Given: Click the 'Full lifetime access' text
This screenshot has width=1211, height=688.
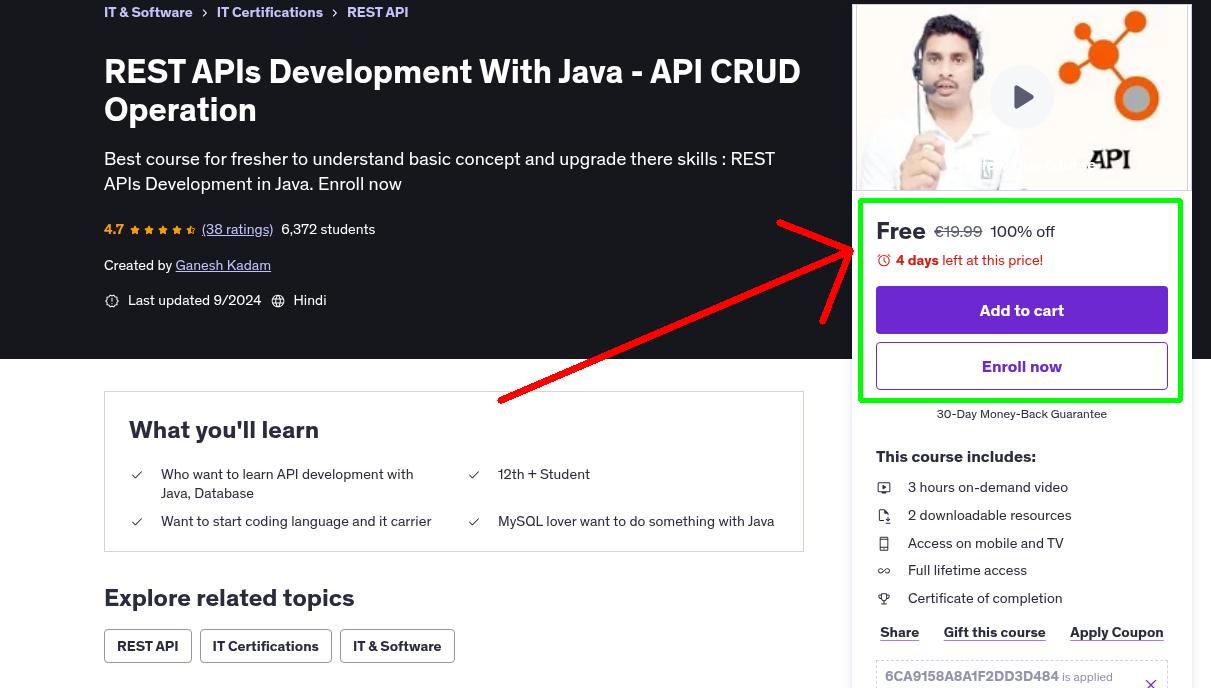Looking at the screenshot, I should (967, 570).
